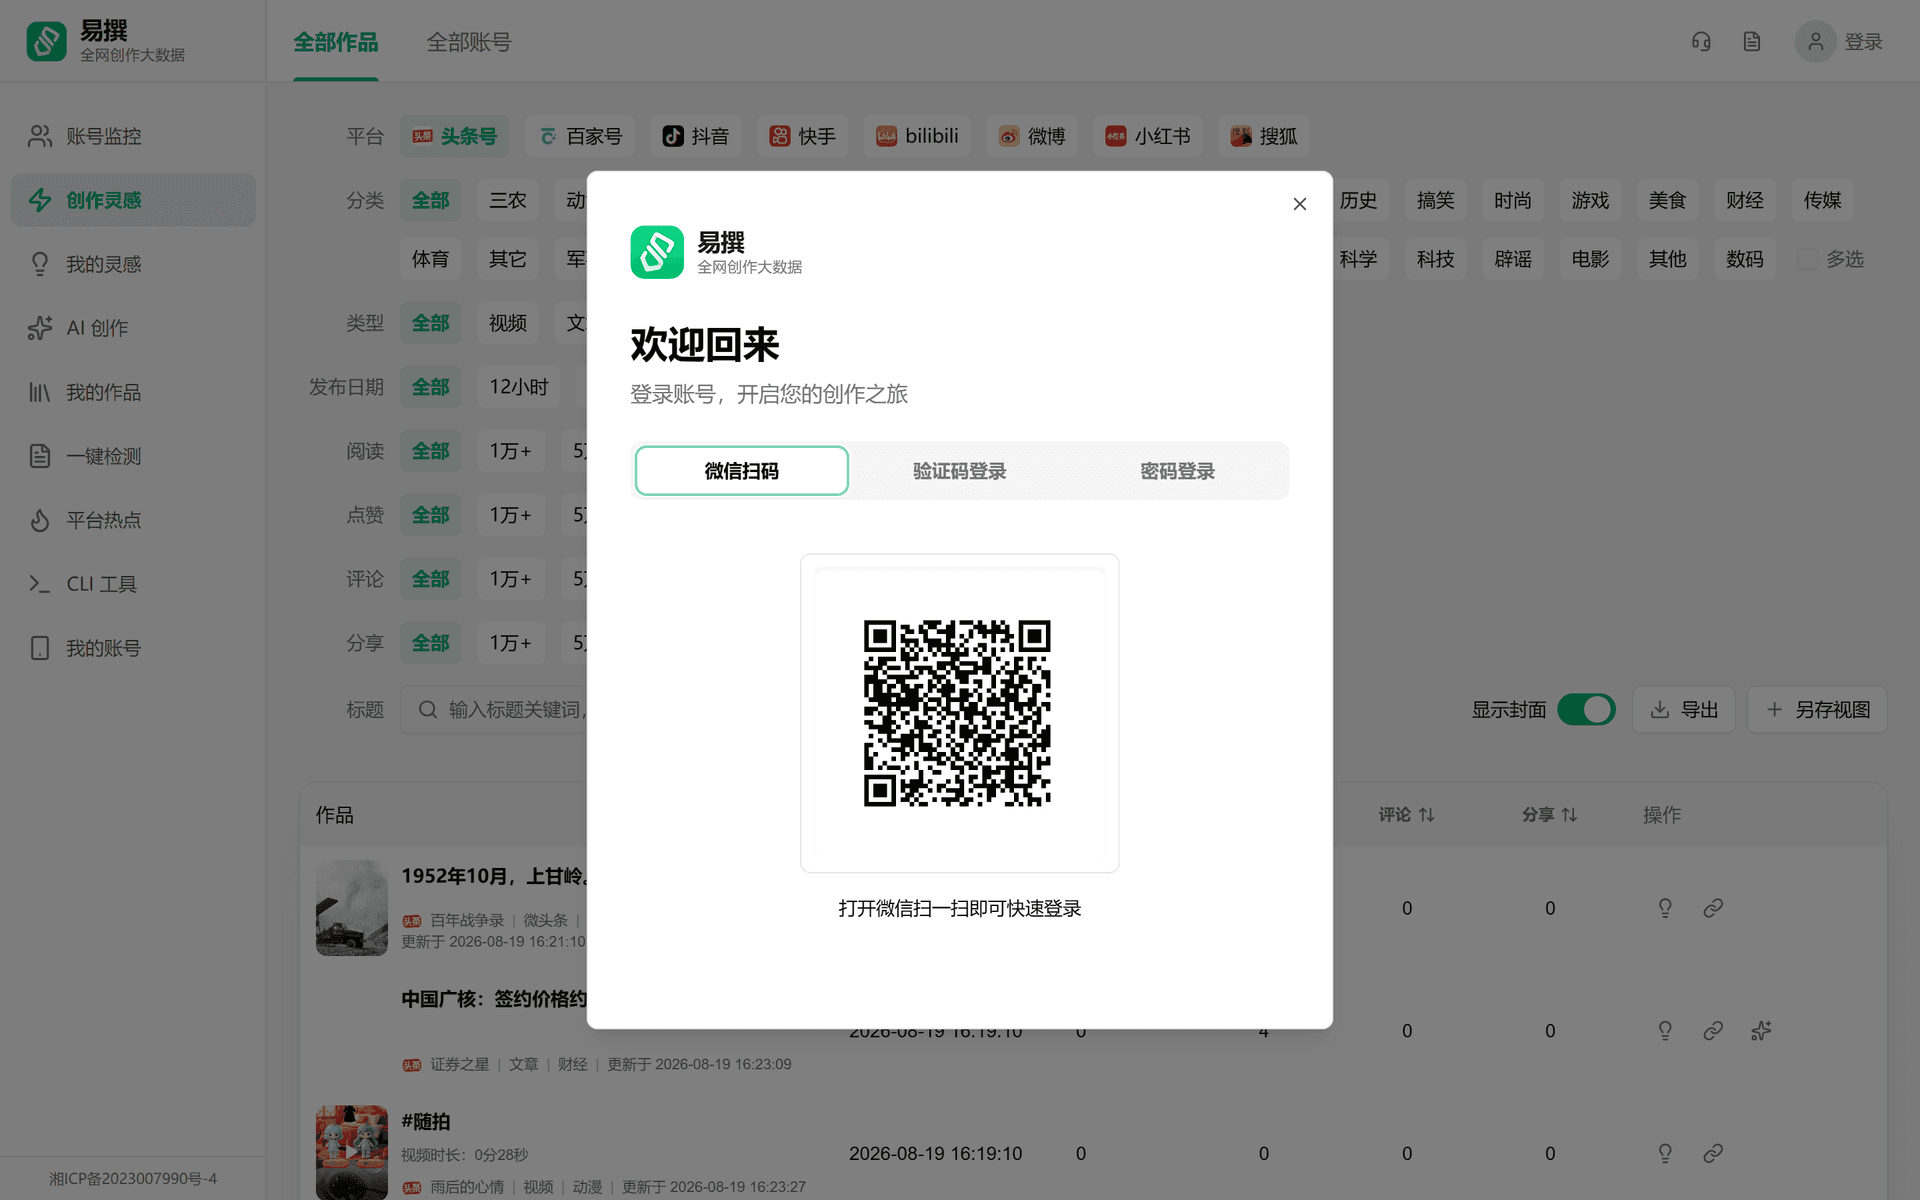
Task: Choose the 数码 category
Action: 1745,259
